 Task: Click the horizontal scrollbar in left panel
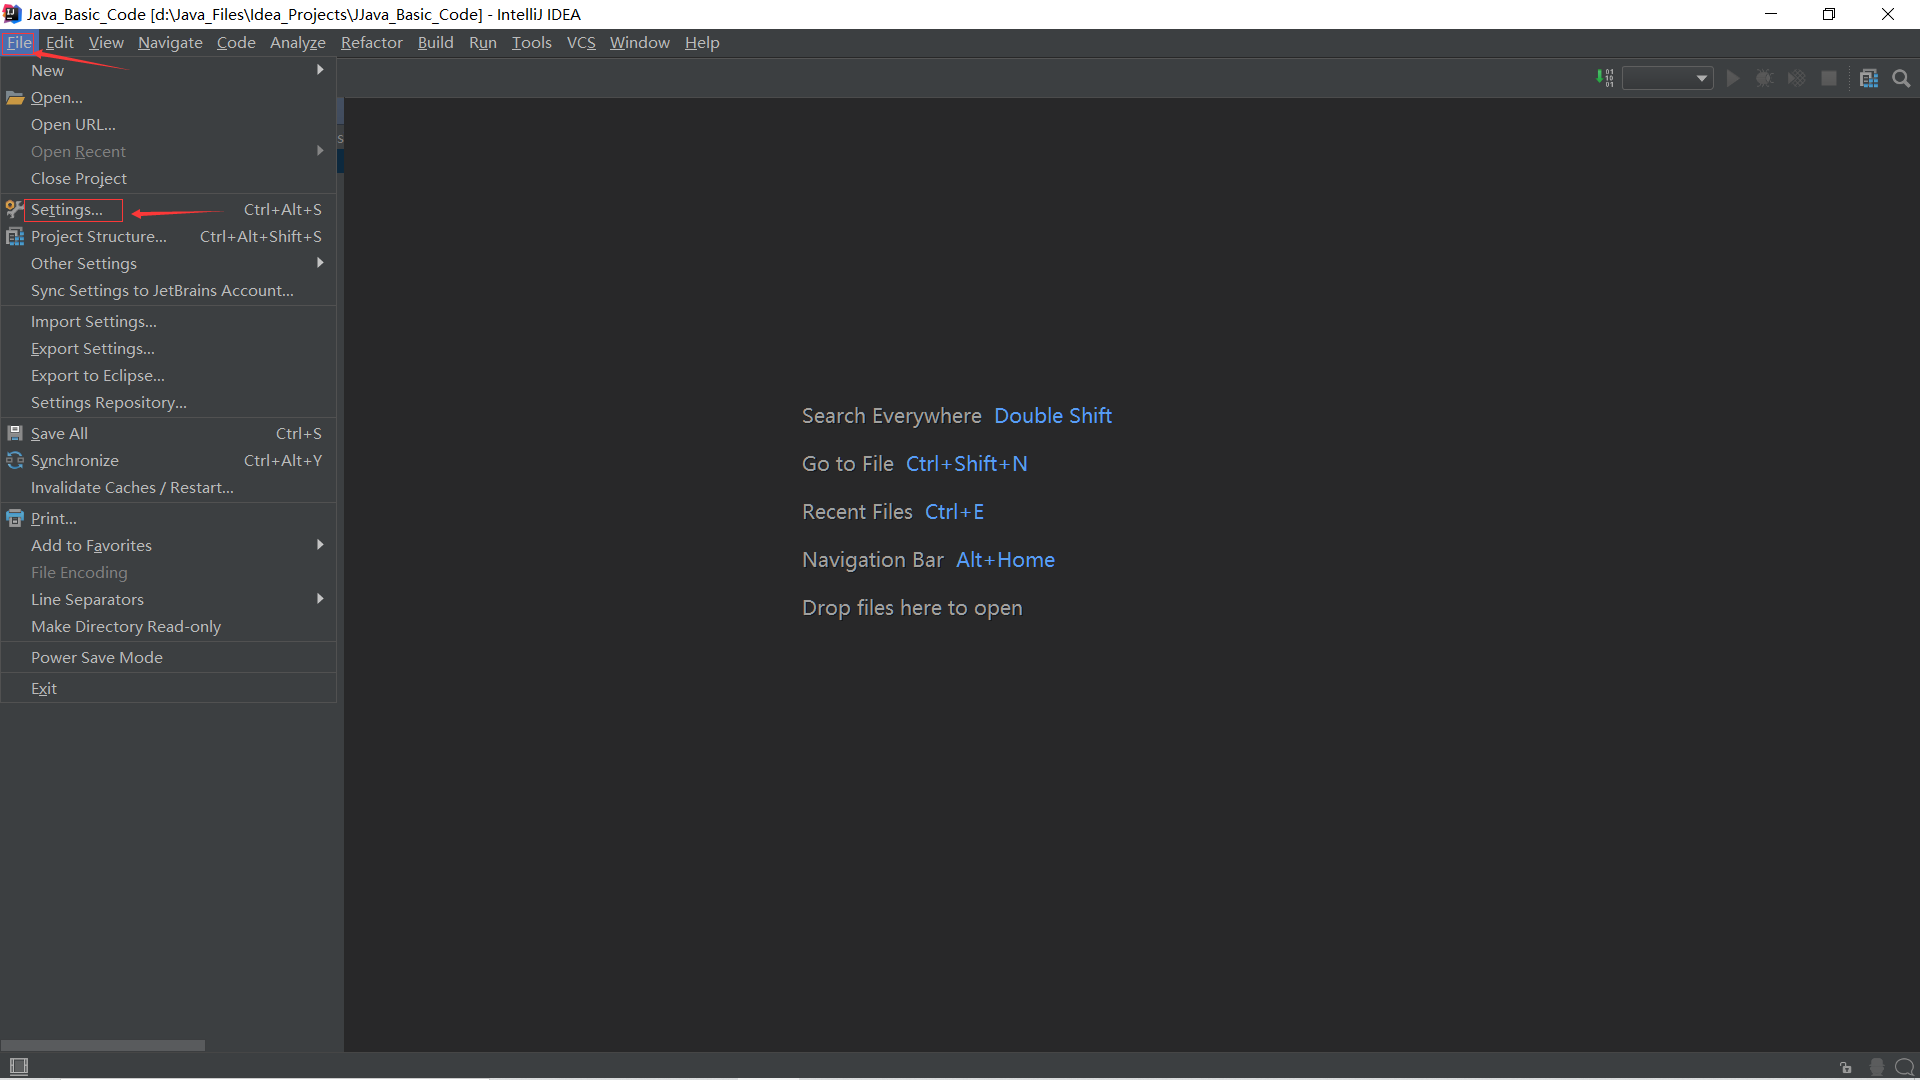click(103, 1045)
